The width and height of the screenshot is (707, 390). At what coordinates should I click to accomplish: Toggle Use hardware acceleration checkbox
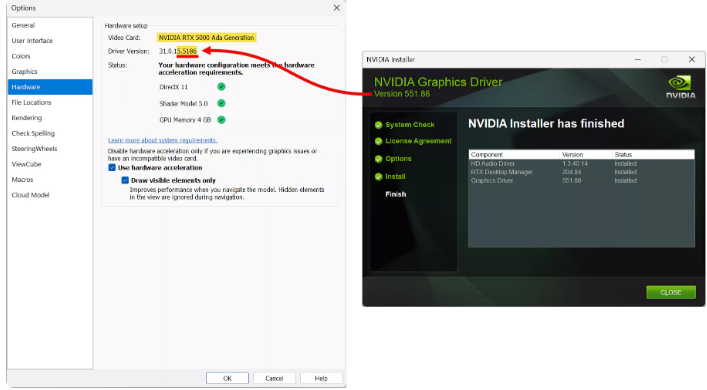pos(112,168)
